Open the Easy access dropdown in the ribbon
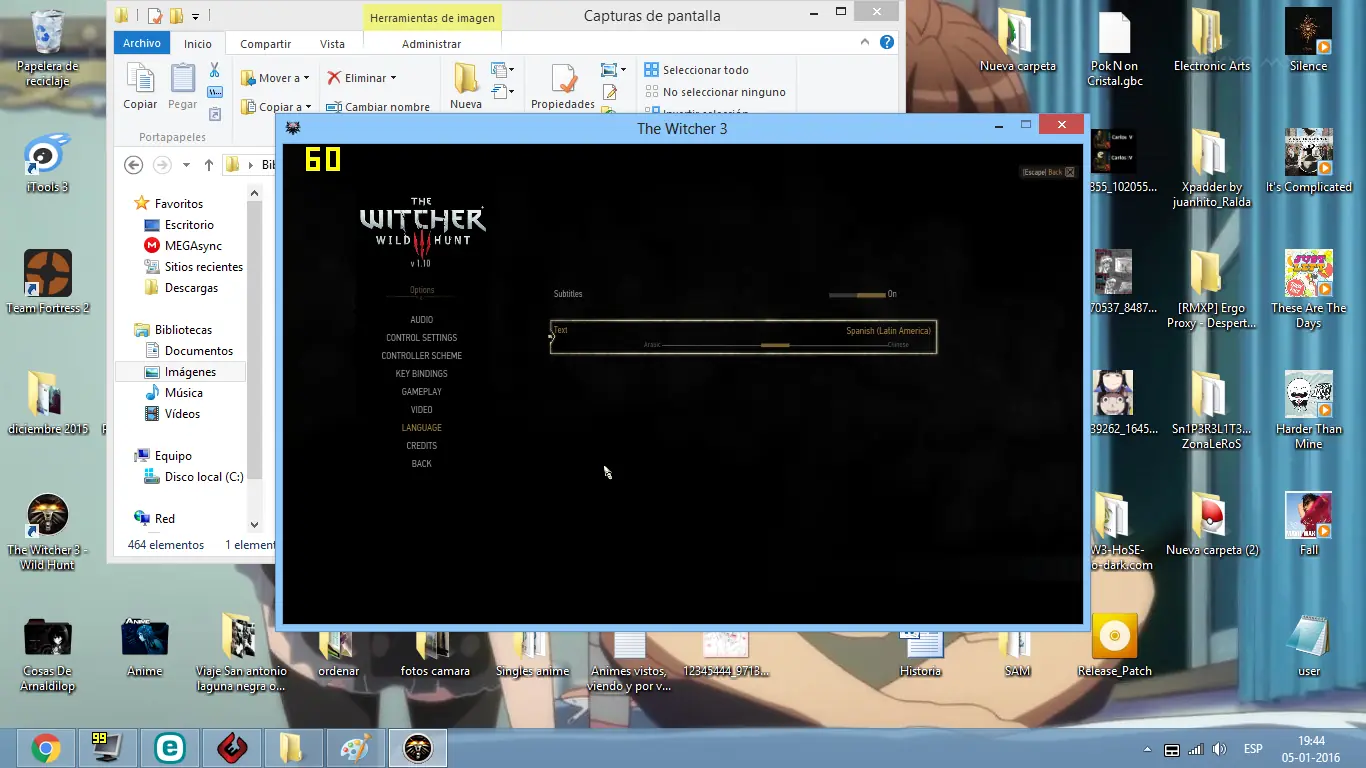The height and width of the screenshot is (768, 1366). tap(503, 92)
